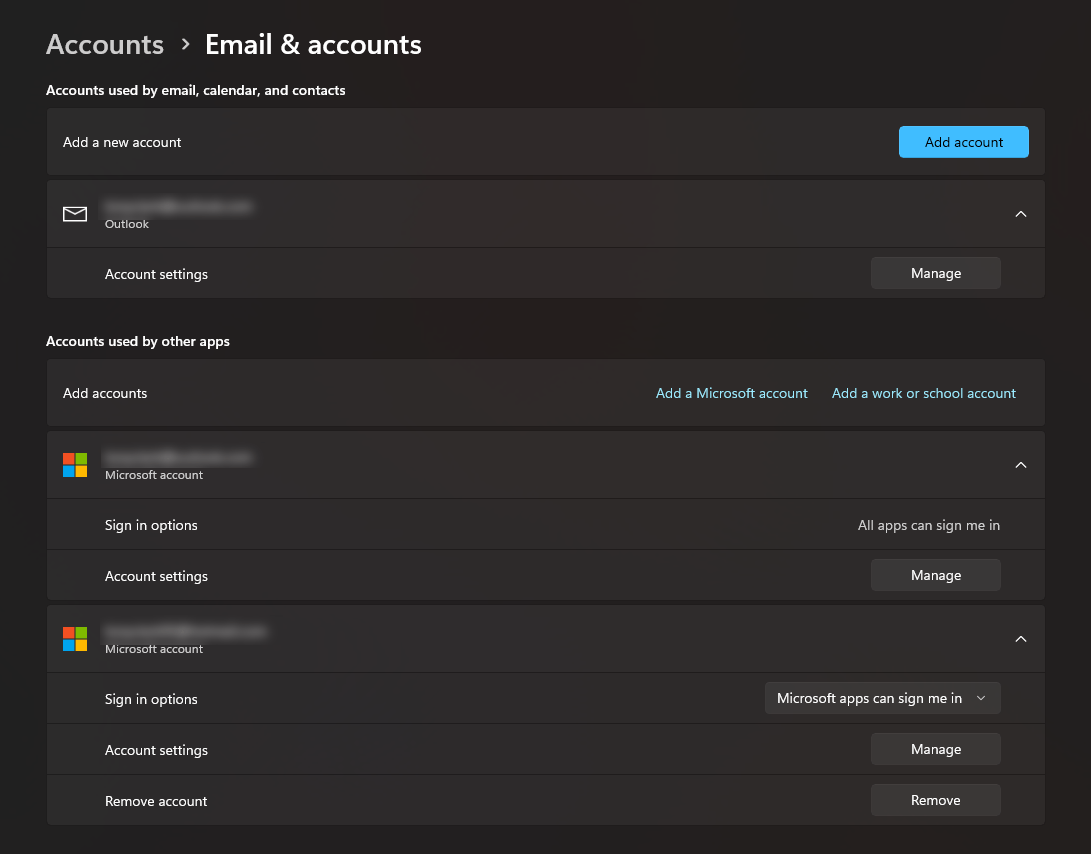This screenshot has width=1091, height=854.
Task: Click the Microsoft logo beside the all-apps sign-in account
Action: click(x=75, y=465)
